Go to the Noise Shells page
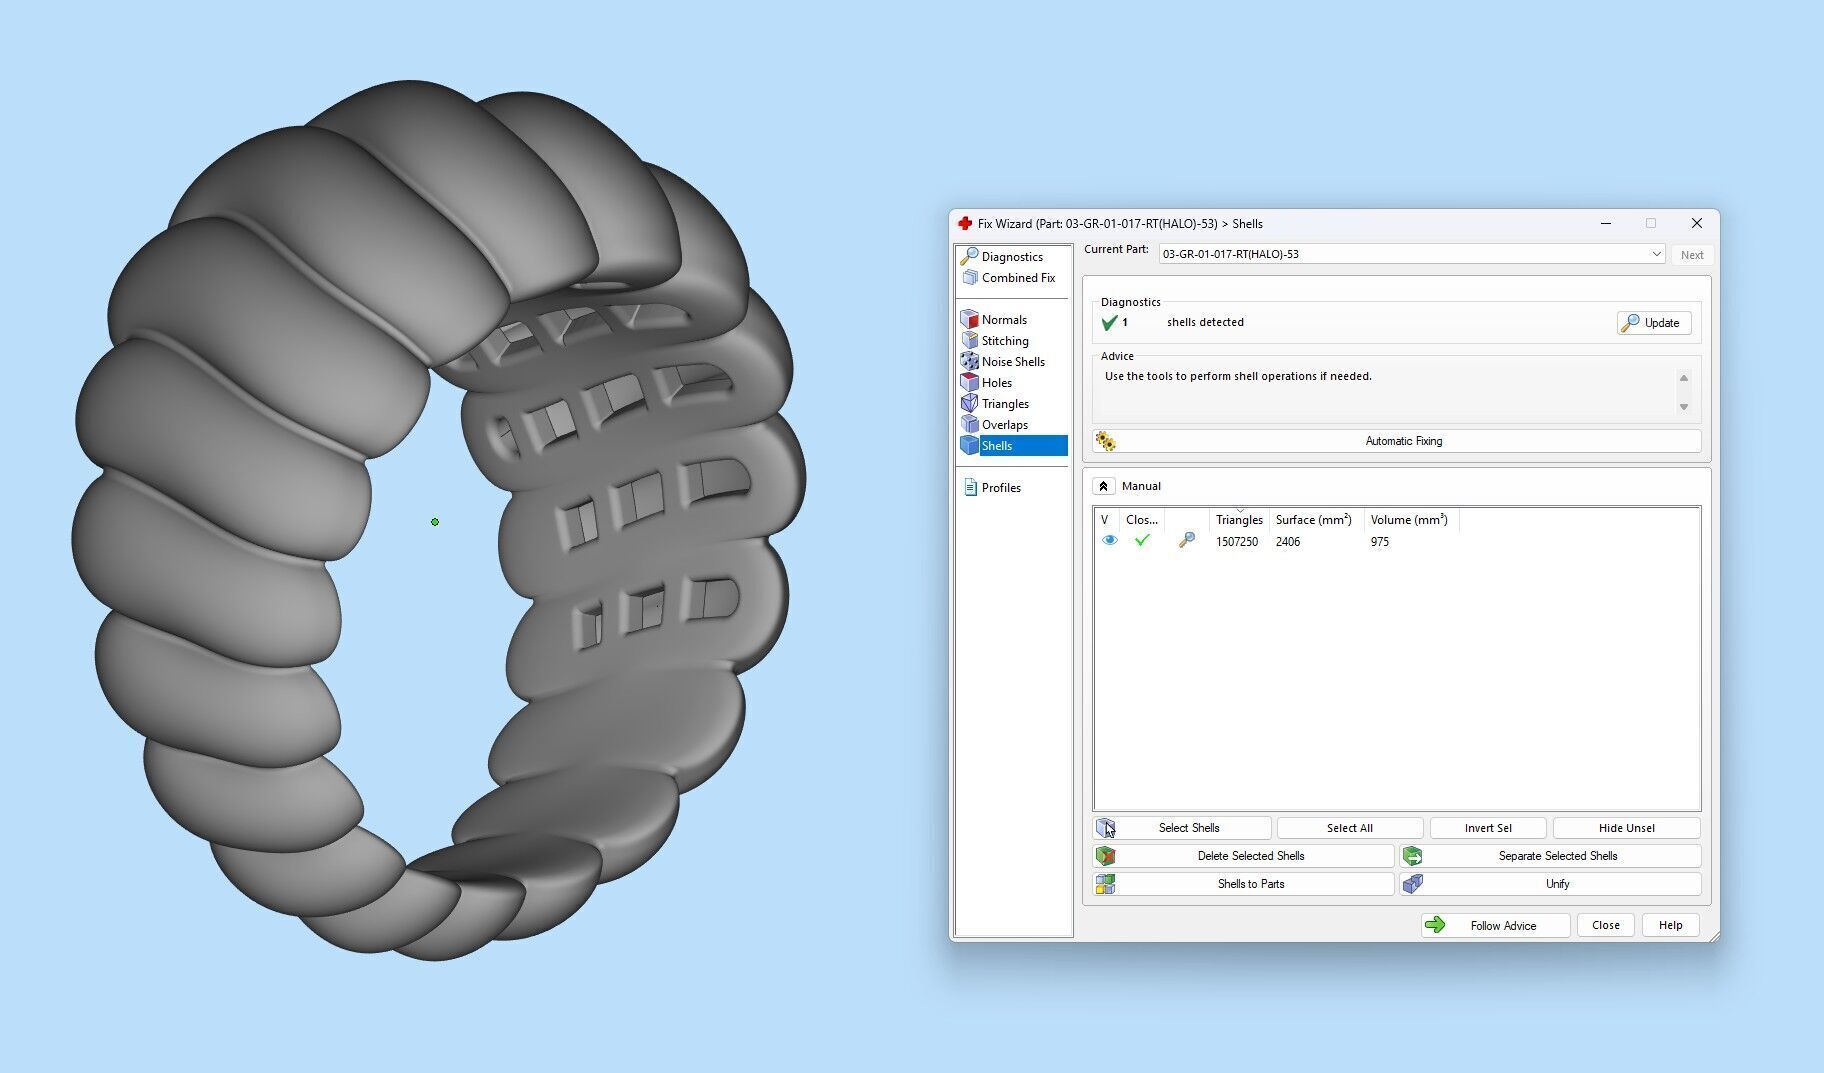 coord(1011,361)
